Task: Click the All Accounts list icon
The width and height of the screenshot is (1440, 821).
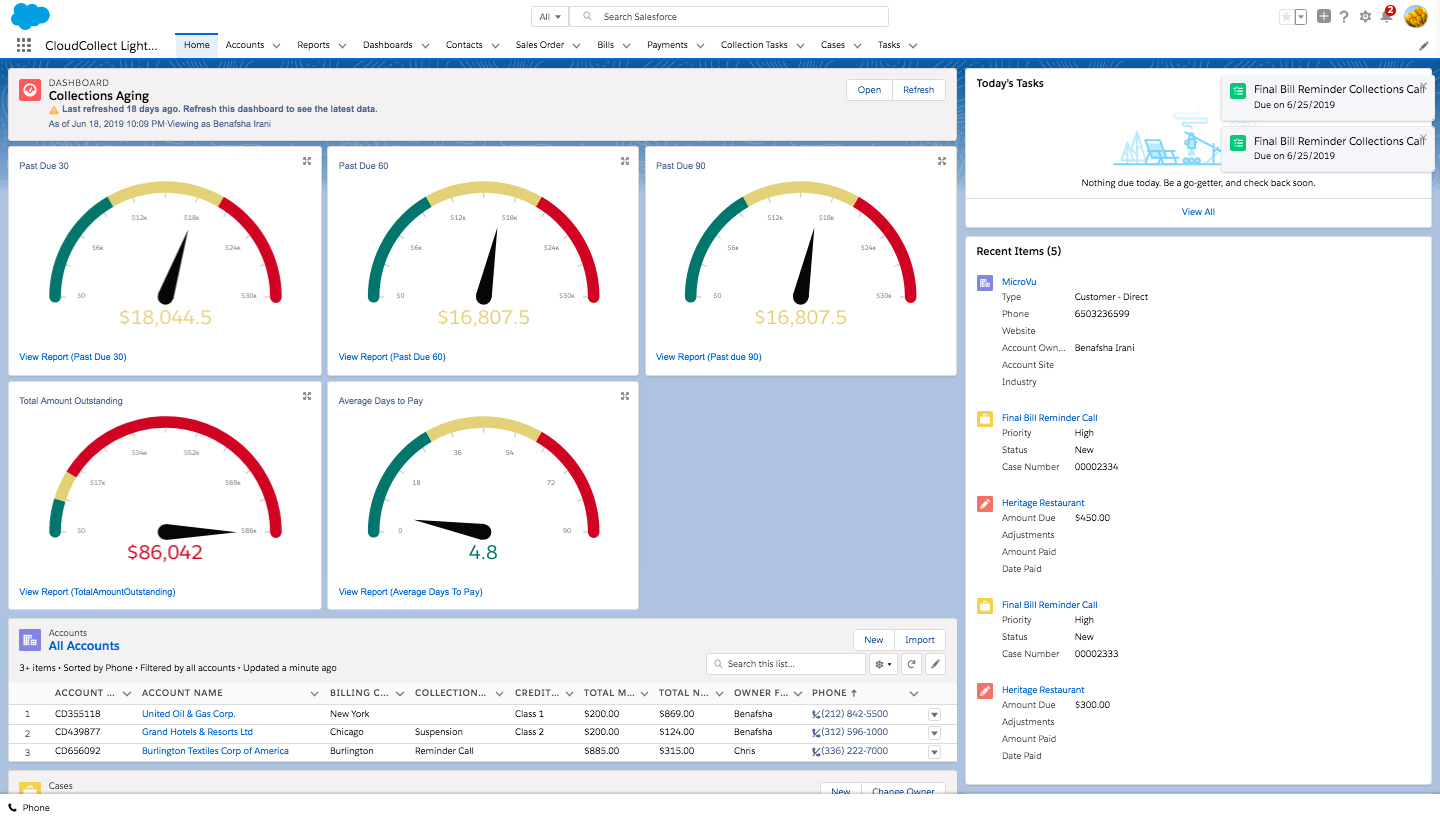Action: coord(30,640)
